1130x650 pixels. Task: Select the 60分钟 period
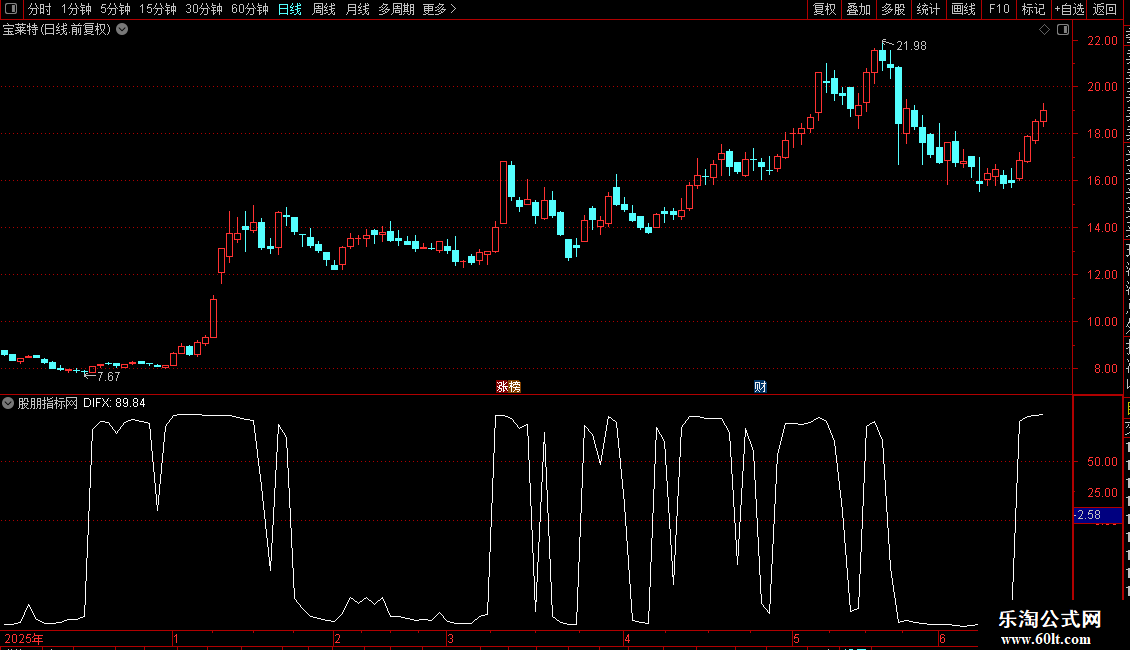[249, 9]
